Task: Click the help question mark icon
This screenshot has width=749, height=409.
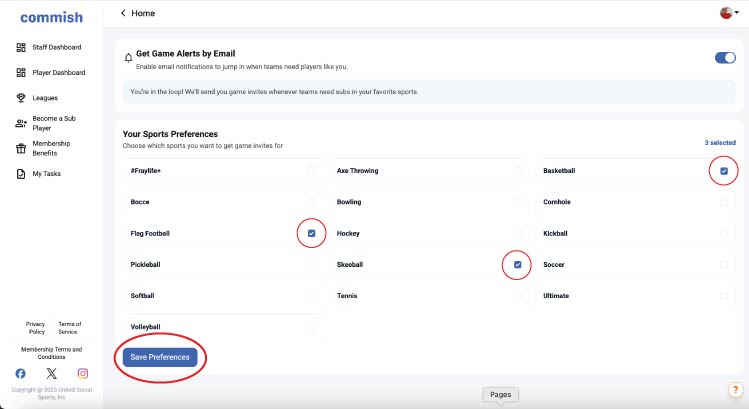Action: coord(735,389)
